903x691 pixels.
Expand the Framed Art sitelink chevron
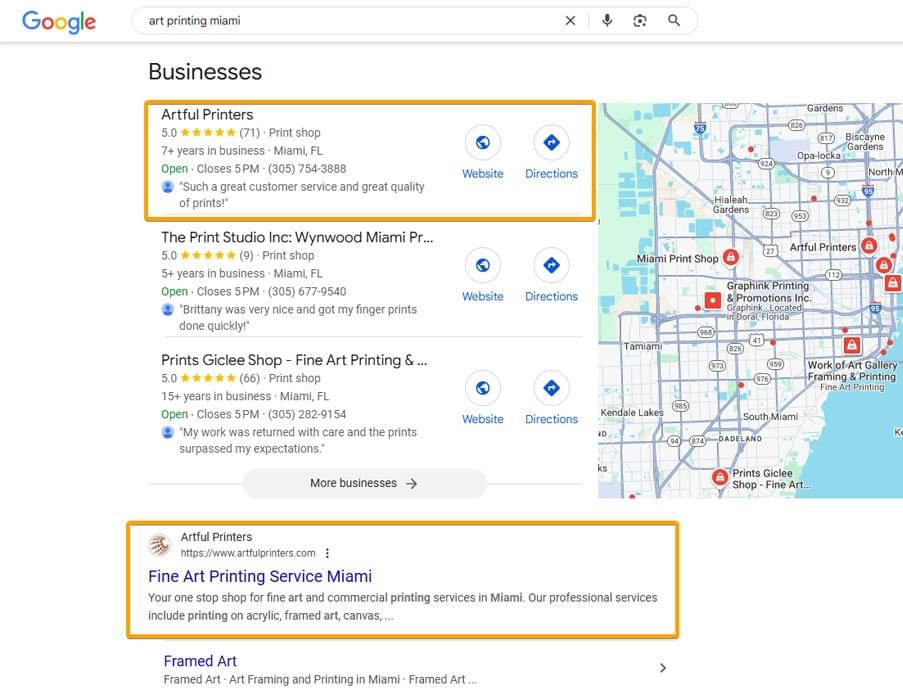663,668
